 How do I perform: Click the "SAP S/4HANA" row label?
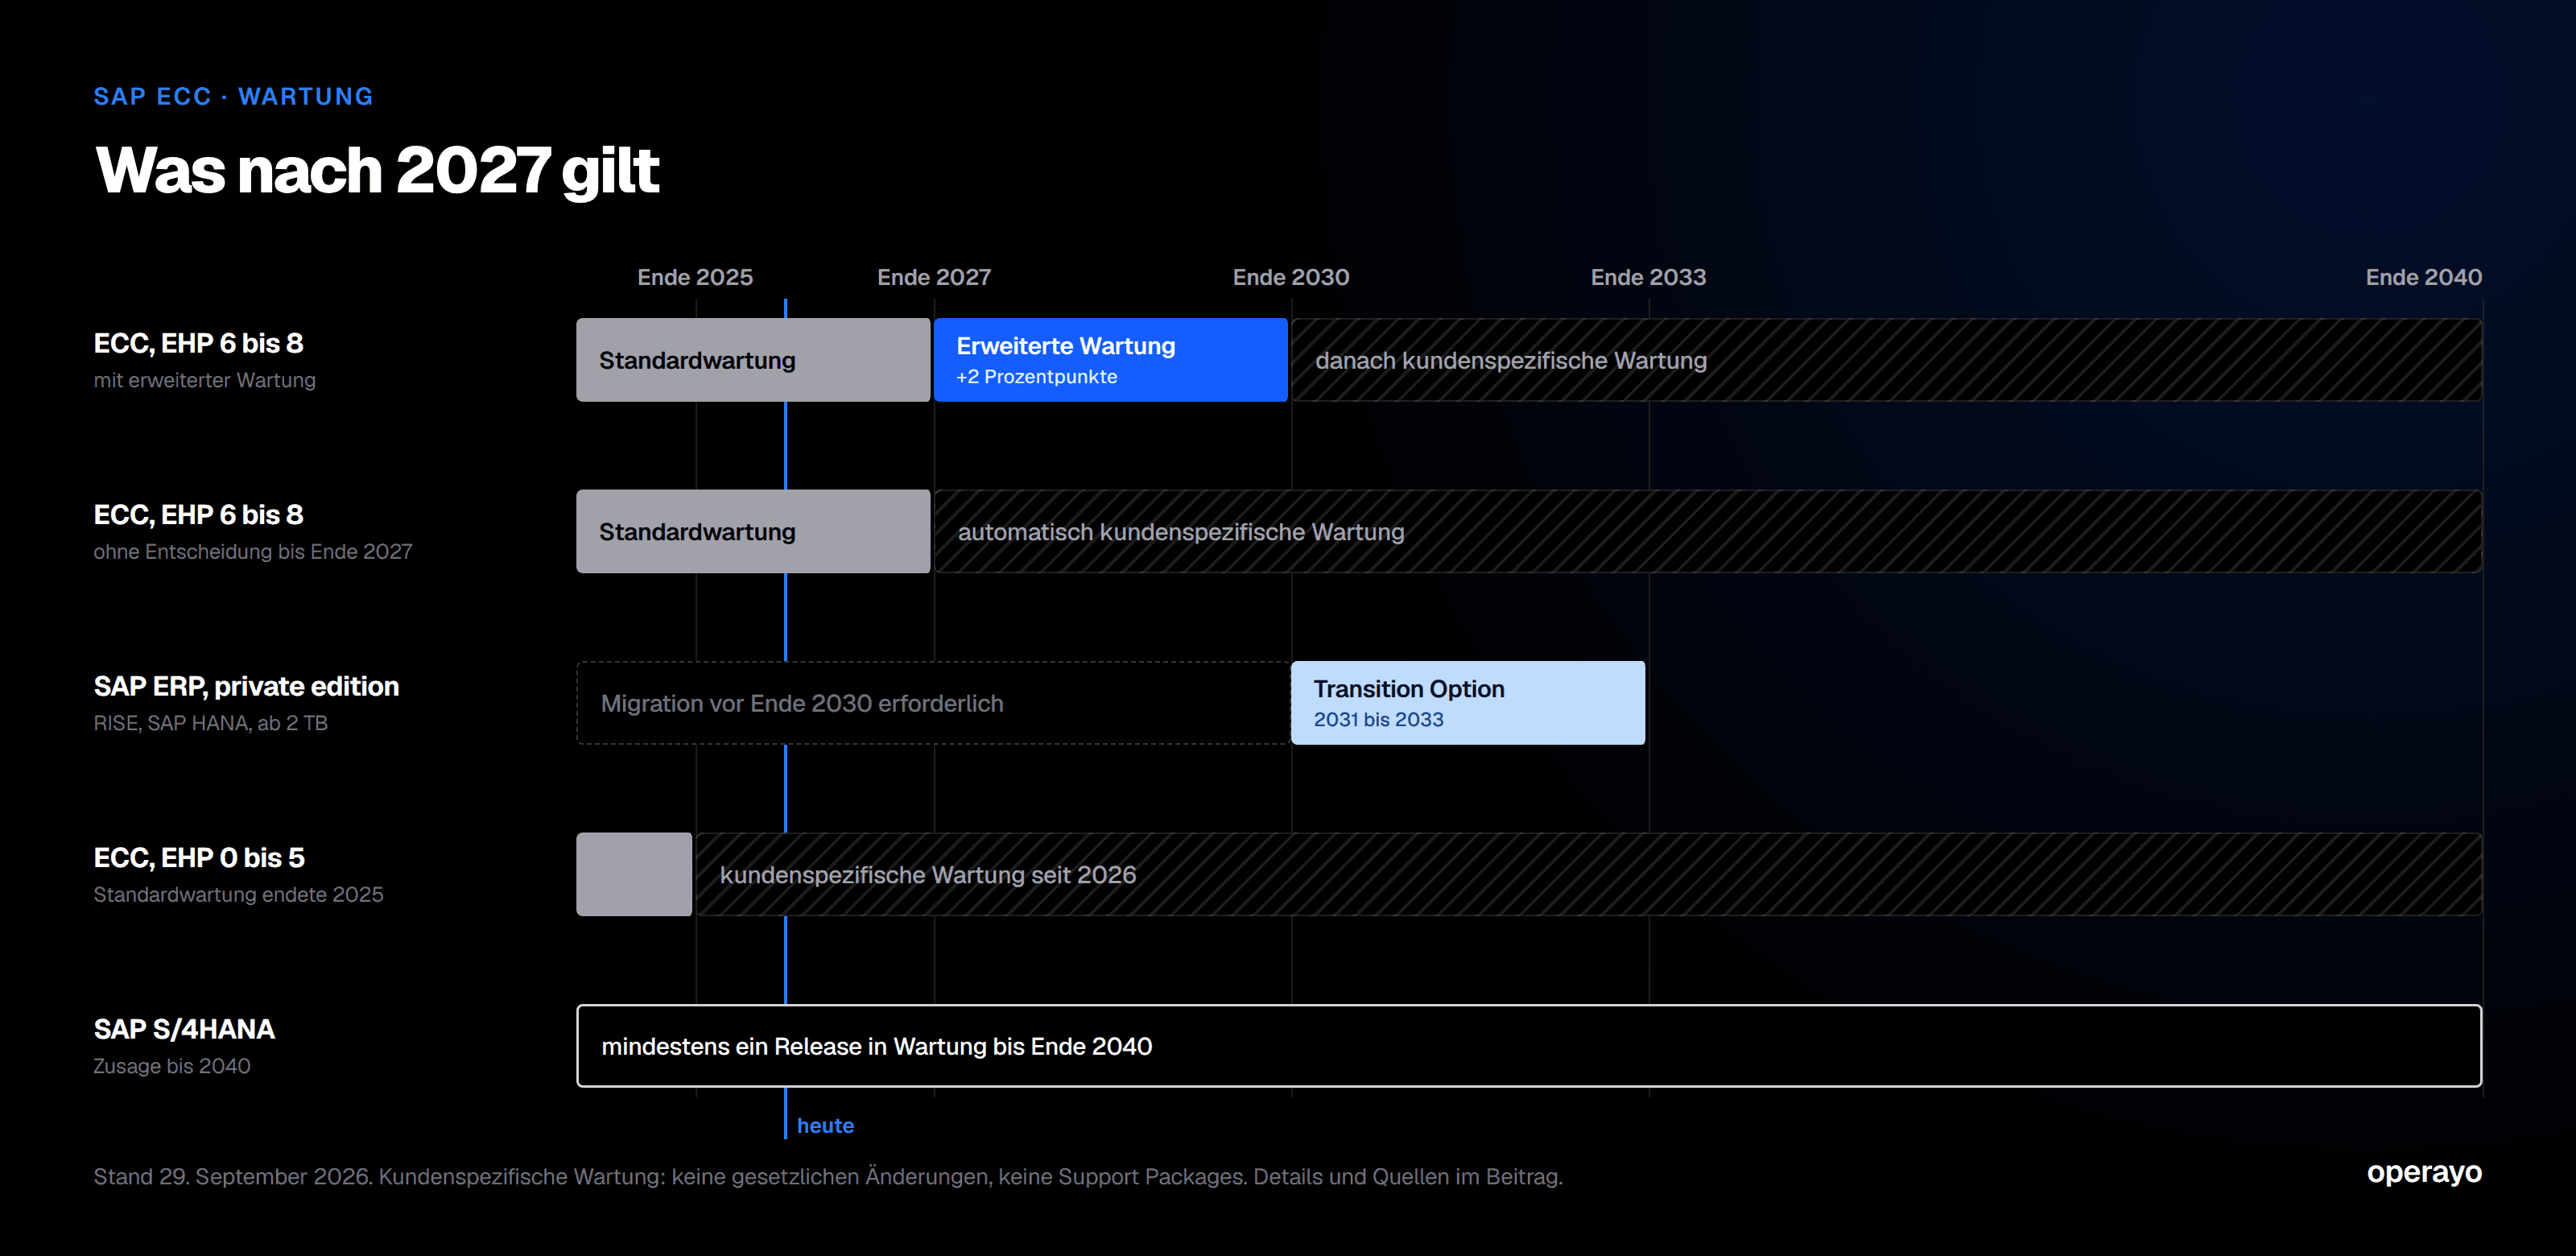pyautogui.click(x=184, y=1029)
